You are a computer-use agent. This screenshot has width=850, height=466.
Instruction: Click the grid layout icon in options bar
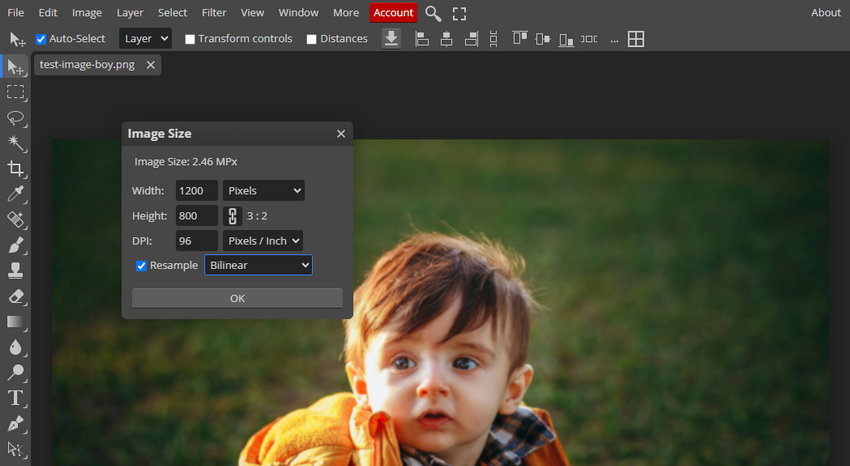tap(636, 39)
